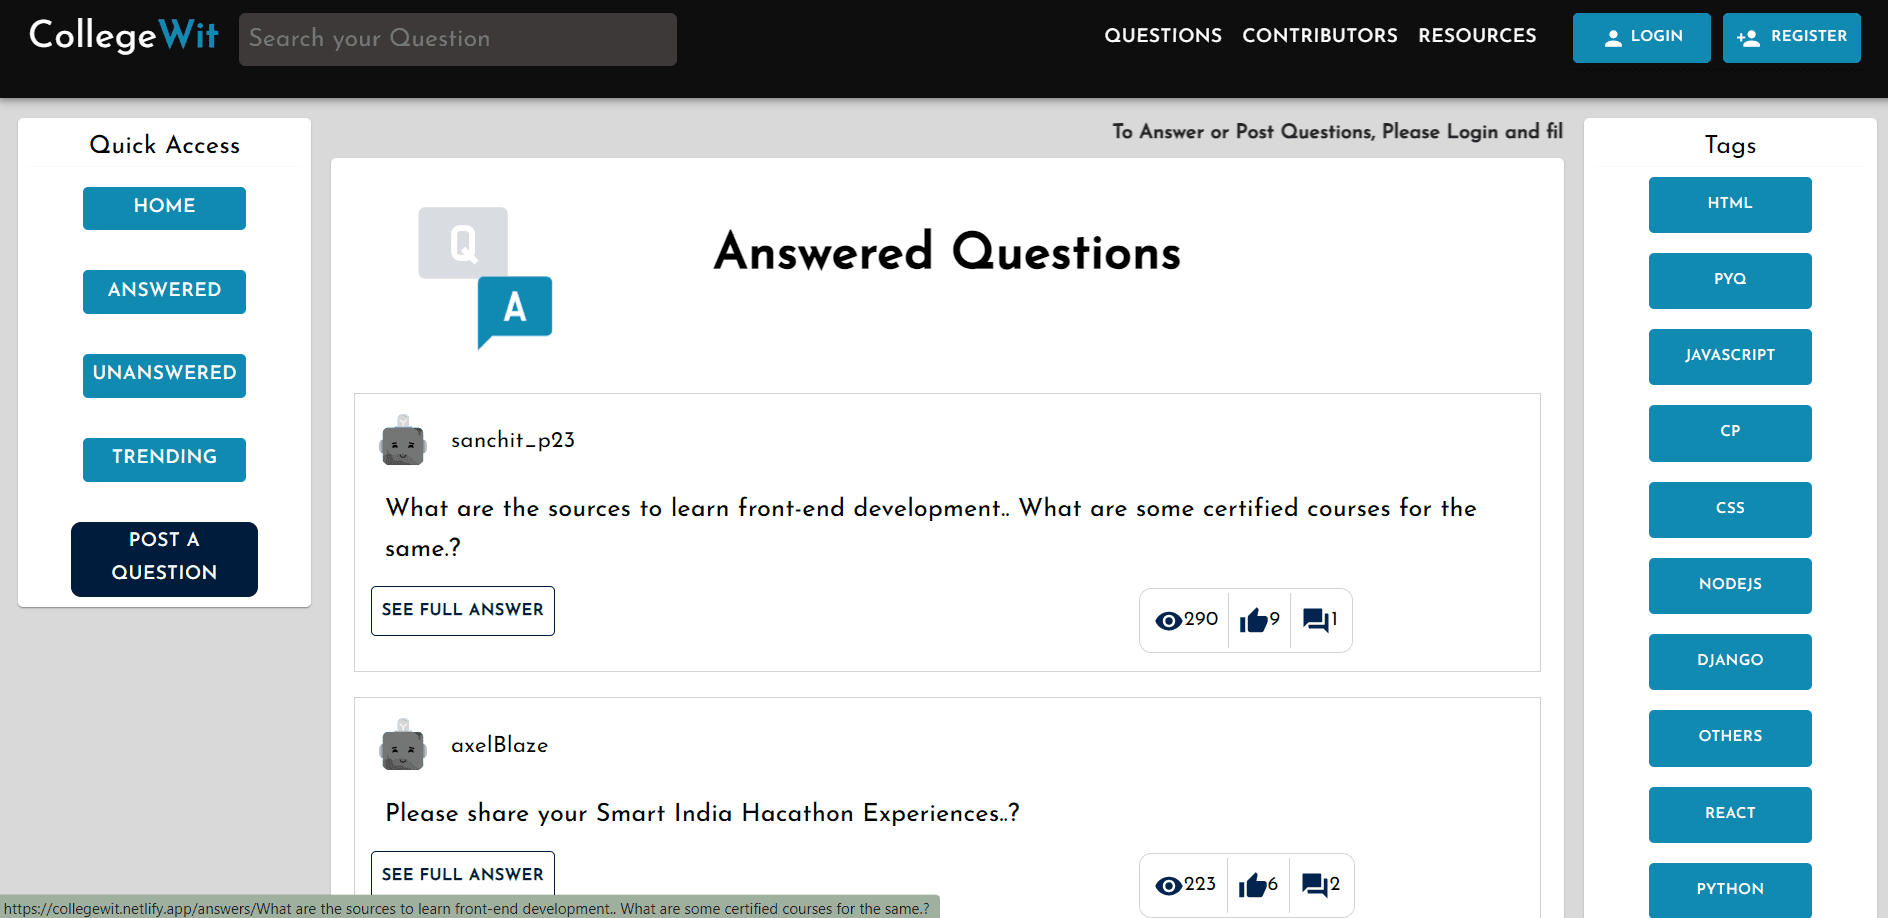
Task: Click the Q&A speech bubble logo
Action: pyautogui.click(x=485, y=278)
